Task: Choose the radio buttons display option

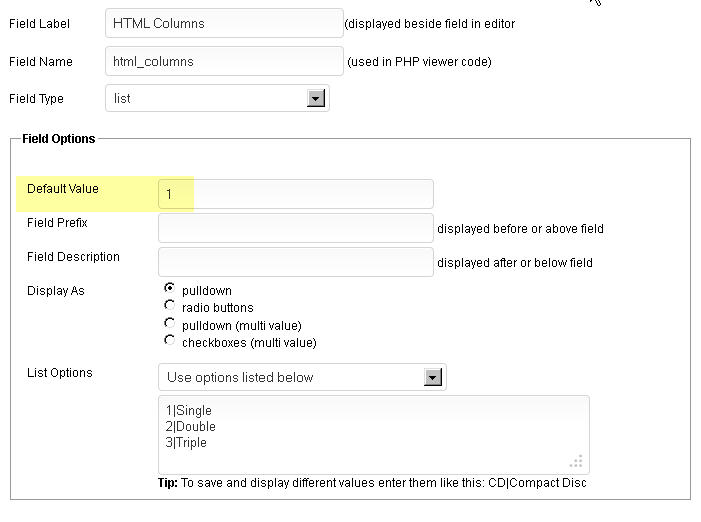Action: [x=169, y=306]
